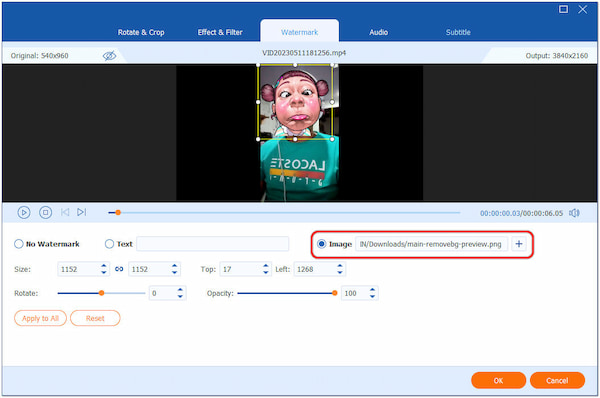The height and width of the screenshot is (398, 600).
Task: Click the top-center watermark resize handle
Action: click(295, 65)
